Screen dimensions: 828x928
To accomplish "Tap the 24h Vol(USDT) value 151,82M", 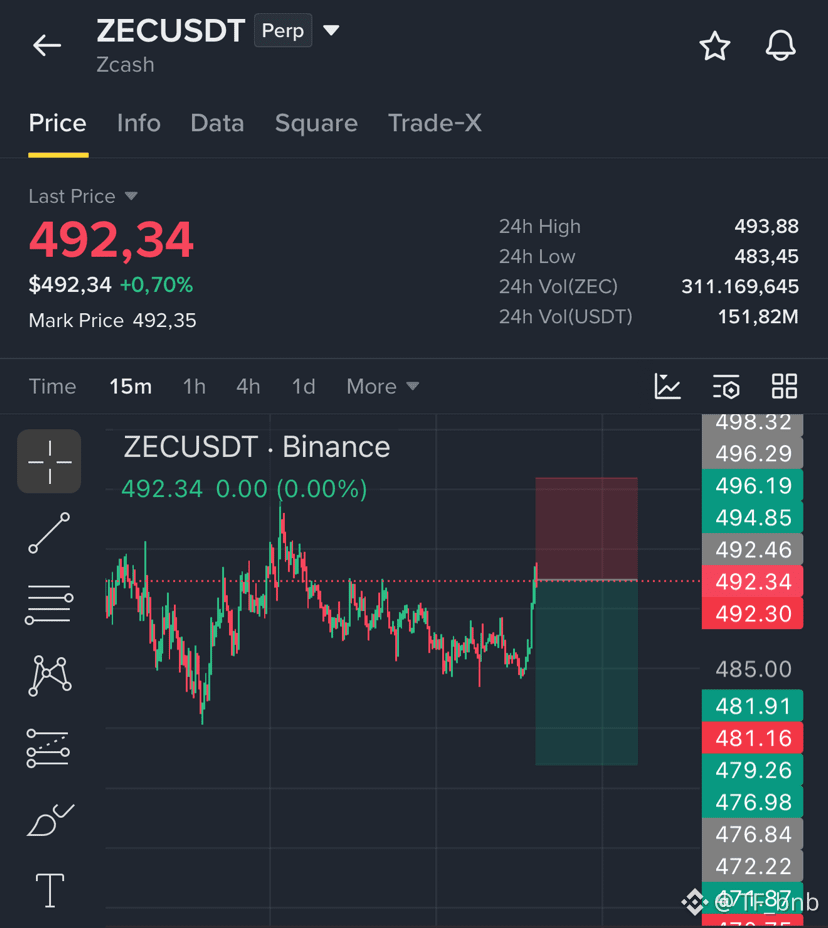I will [758, 317].
